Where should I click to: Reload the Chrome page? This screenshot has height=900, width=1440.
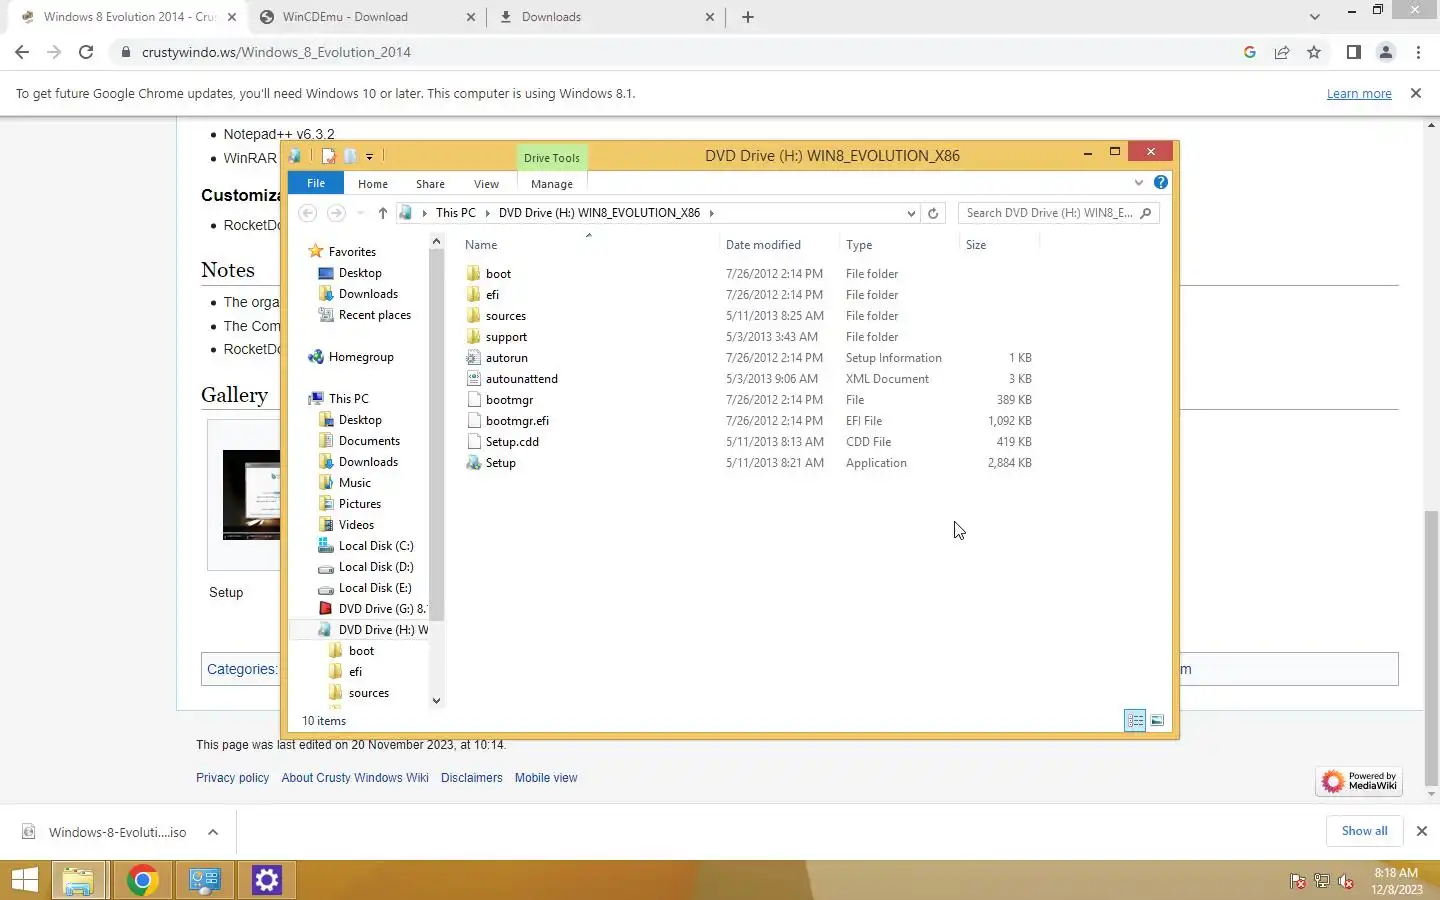pyautogui.click(x=86, y=52)
